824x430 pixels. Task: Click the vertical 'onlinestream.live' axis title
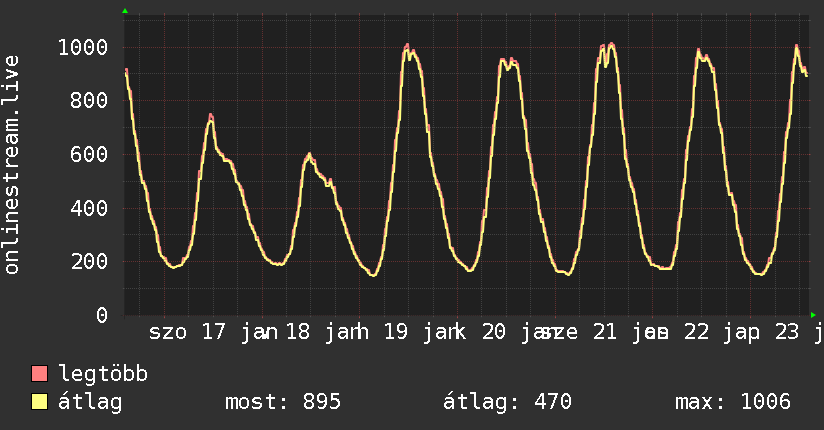pyautogui.click(x=11, y=164)
